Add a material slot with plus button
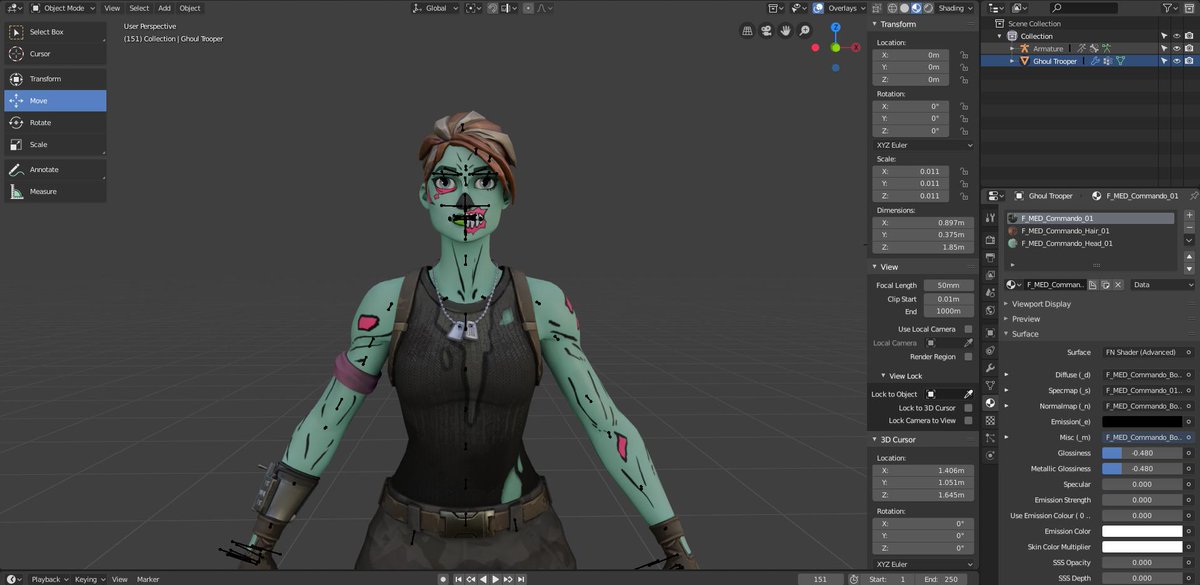 pyautogui.click(x=1189, y=215)
